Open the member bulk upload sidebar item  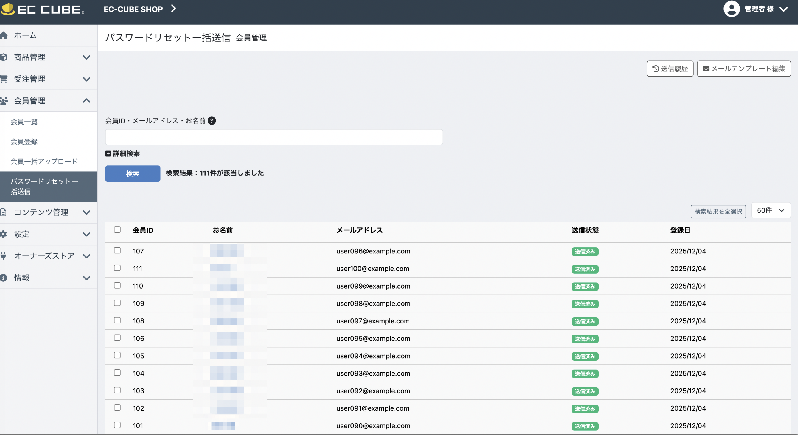(44, 161)
